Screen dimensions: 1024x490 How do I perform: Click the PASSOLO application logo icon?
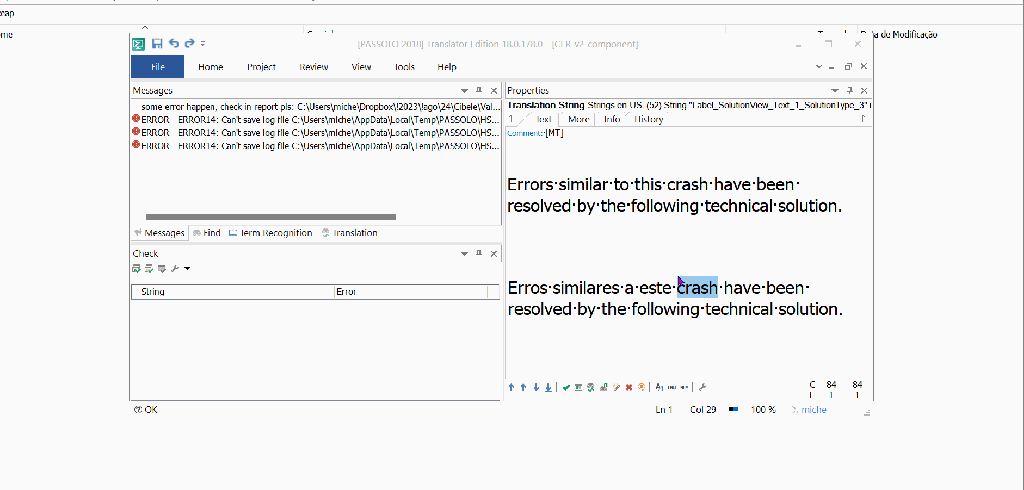[138, 44]
